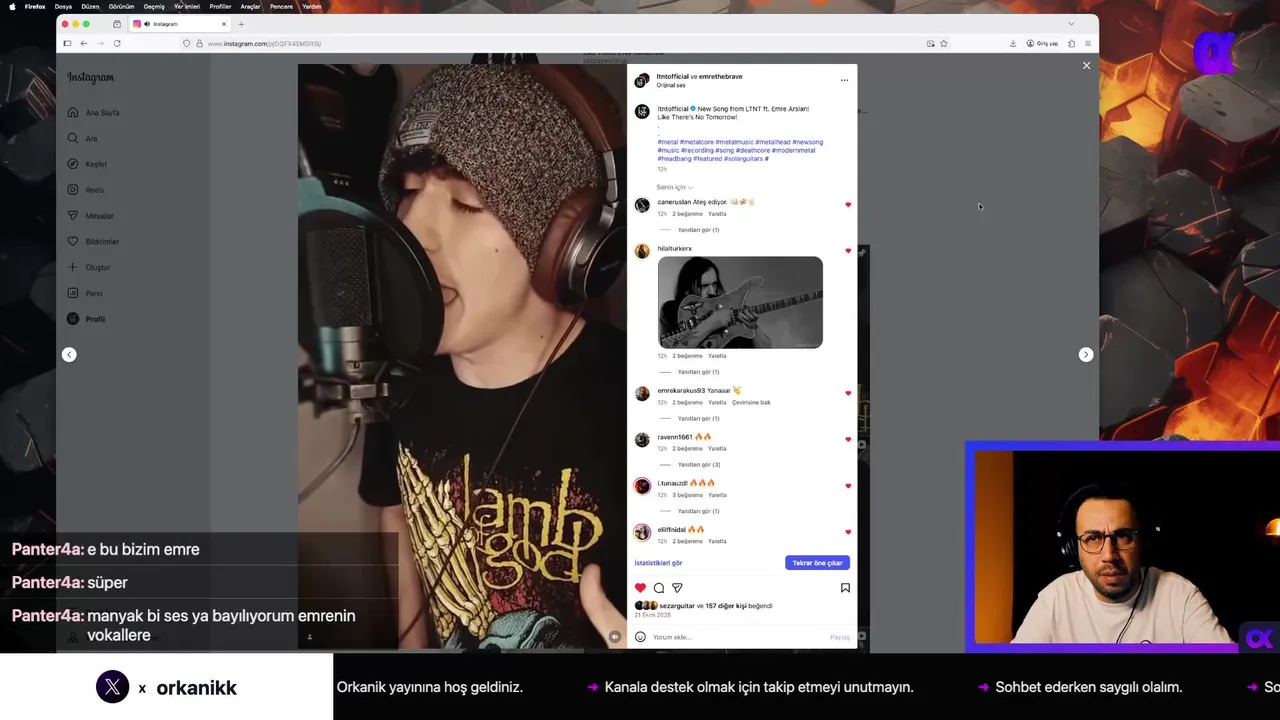Expand replies under hilalturkerx comment

click(698, 372)
